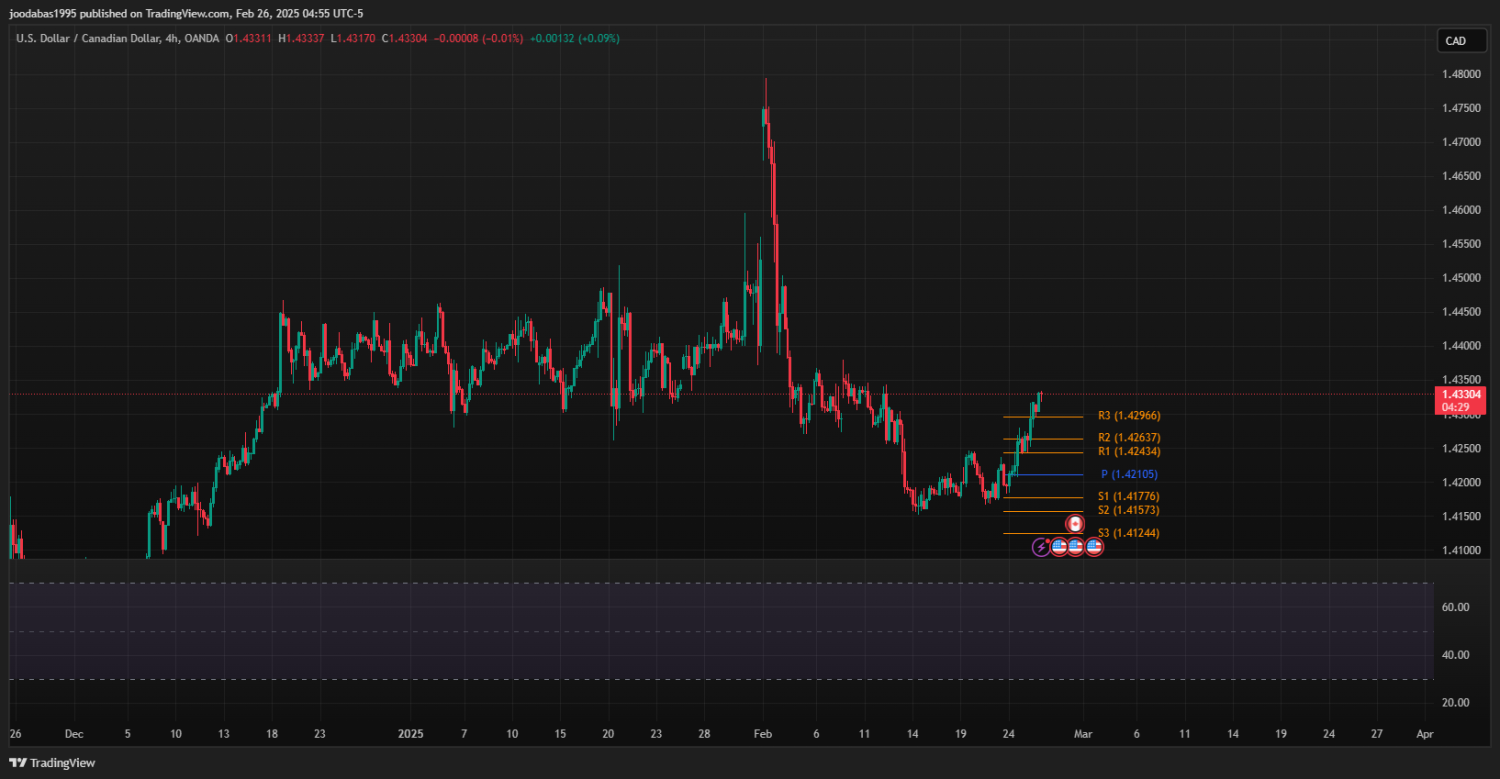Click the R1 (1.42434) pivot level label
This screenshot has width=1500, height=779.
[x=1128, y=452]
